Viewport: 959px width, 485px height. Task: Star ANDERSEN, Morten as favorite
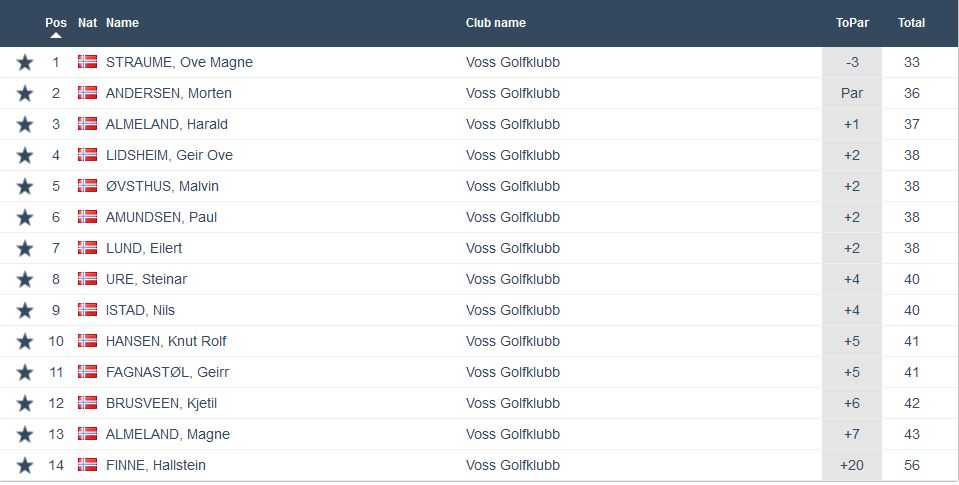[25, 94]
